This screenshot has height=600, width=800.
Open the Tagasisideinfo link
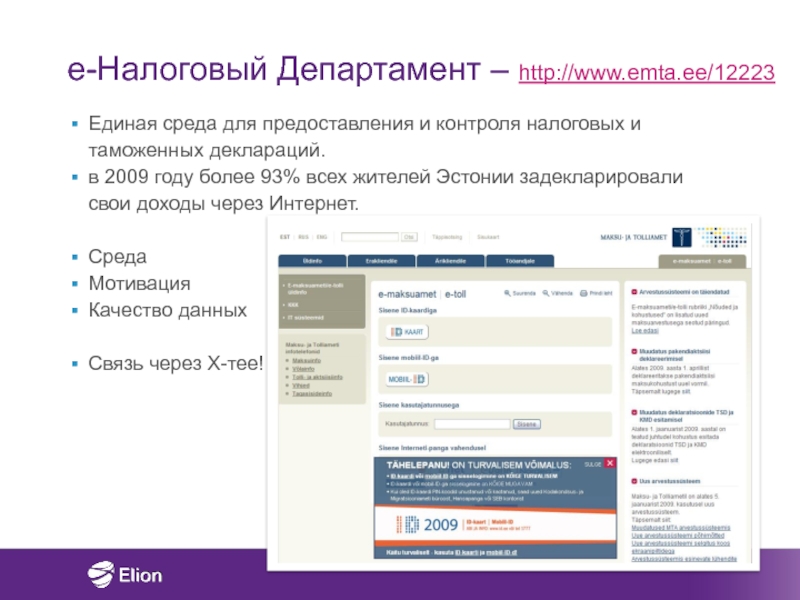tap(312, 393)
